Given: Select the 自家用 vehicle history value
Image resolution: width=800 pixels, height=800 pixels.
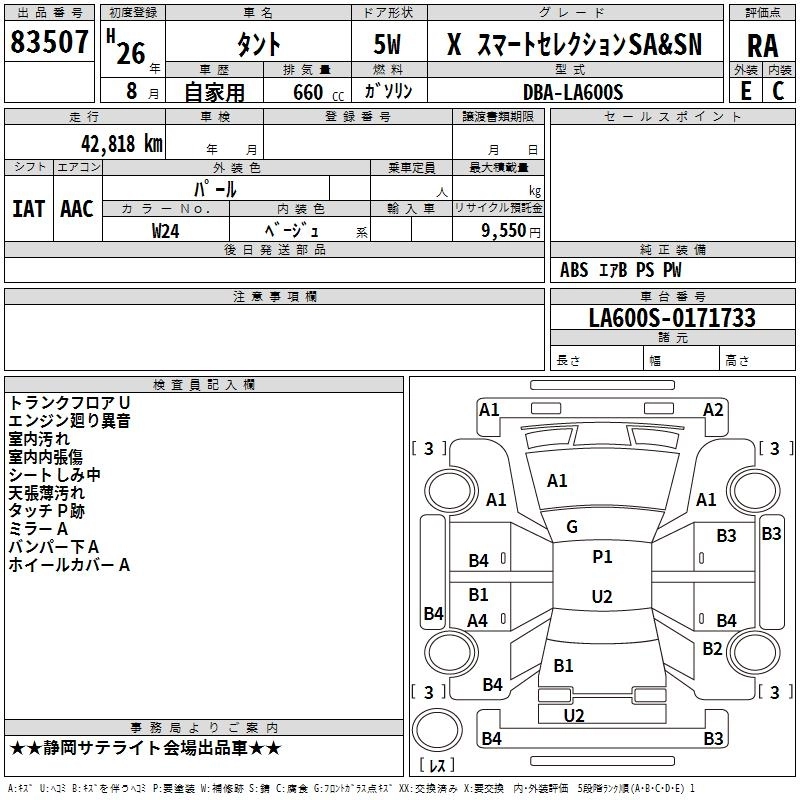Looking at the screenshot, I should (x=214, y=92).
